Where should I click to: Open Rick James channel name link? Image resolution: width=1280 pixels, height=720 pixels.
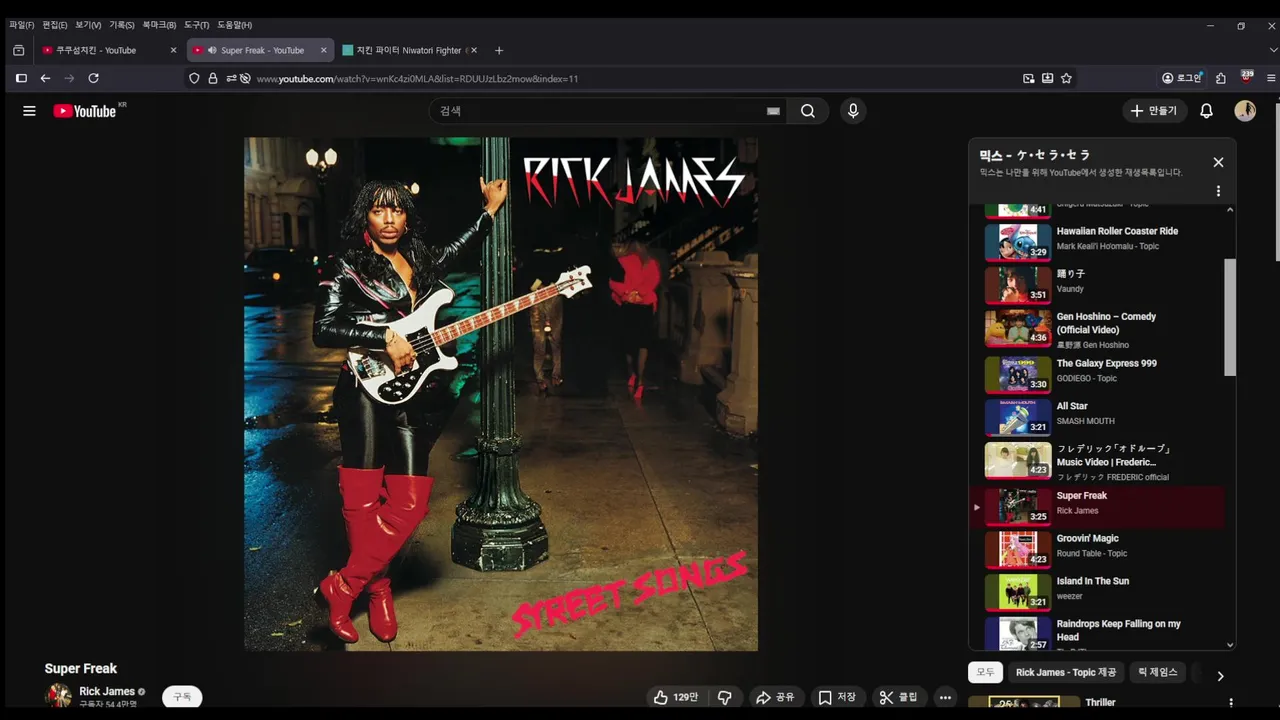tap(107, 691)
